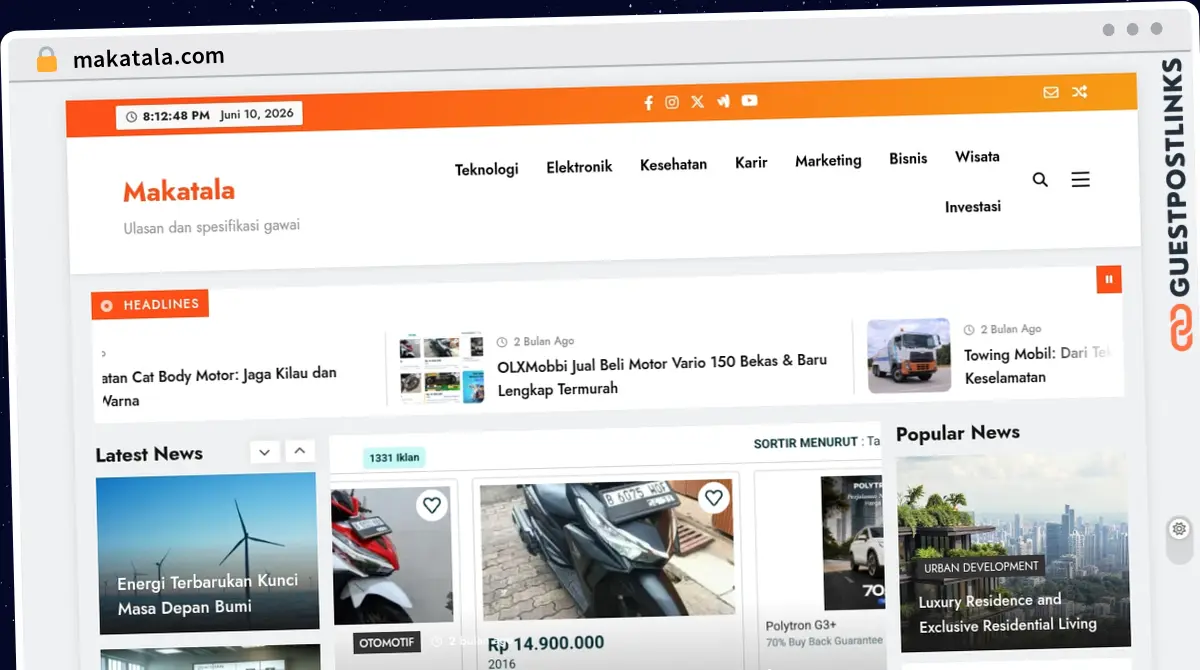Click the newsletter envelope icon

click(1051, 92)
